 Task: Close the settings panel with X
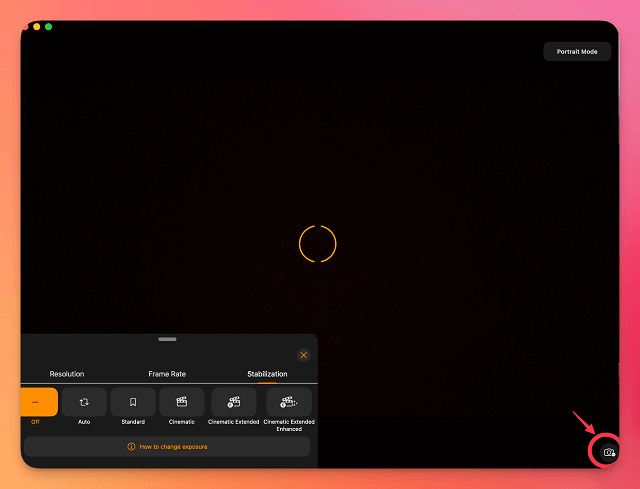304,355
